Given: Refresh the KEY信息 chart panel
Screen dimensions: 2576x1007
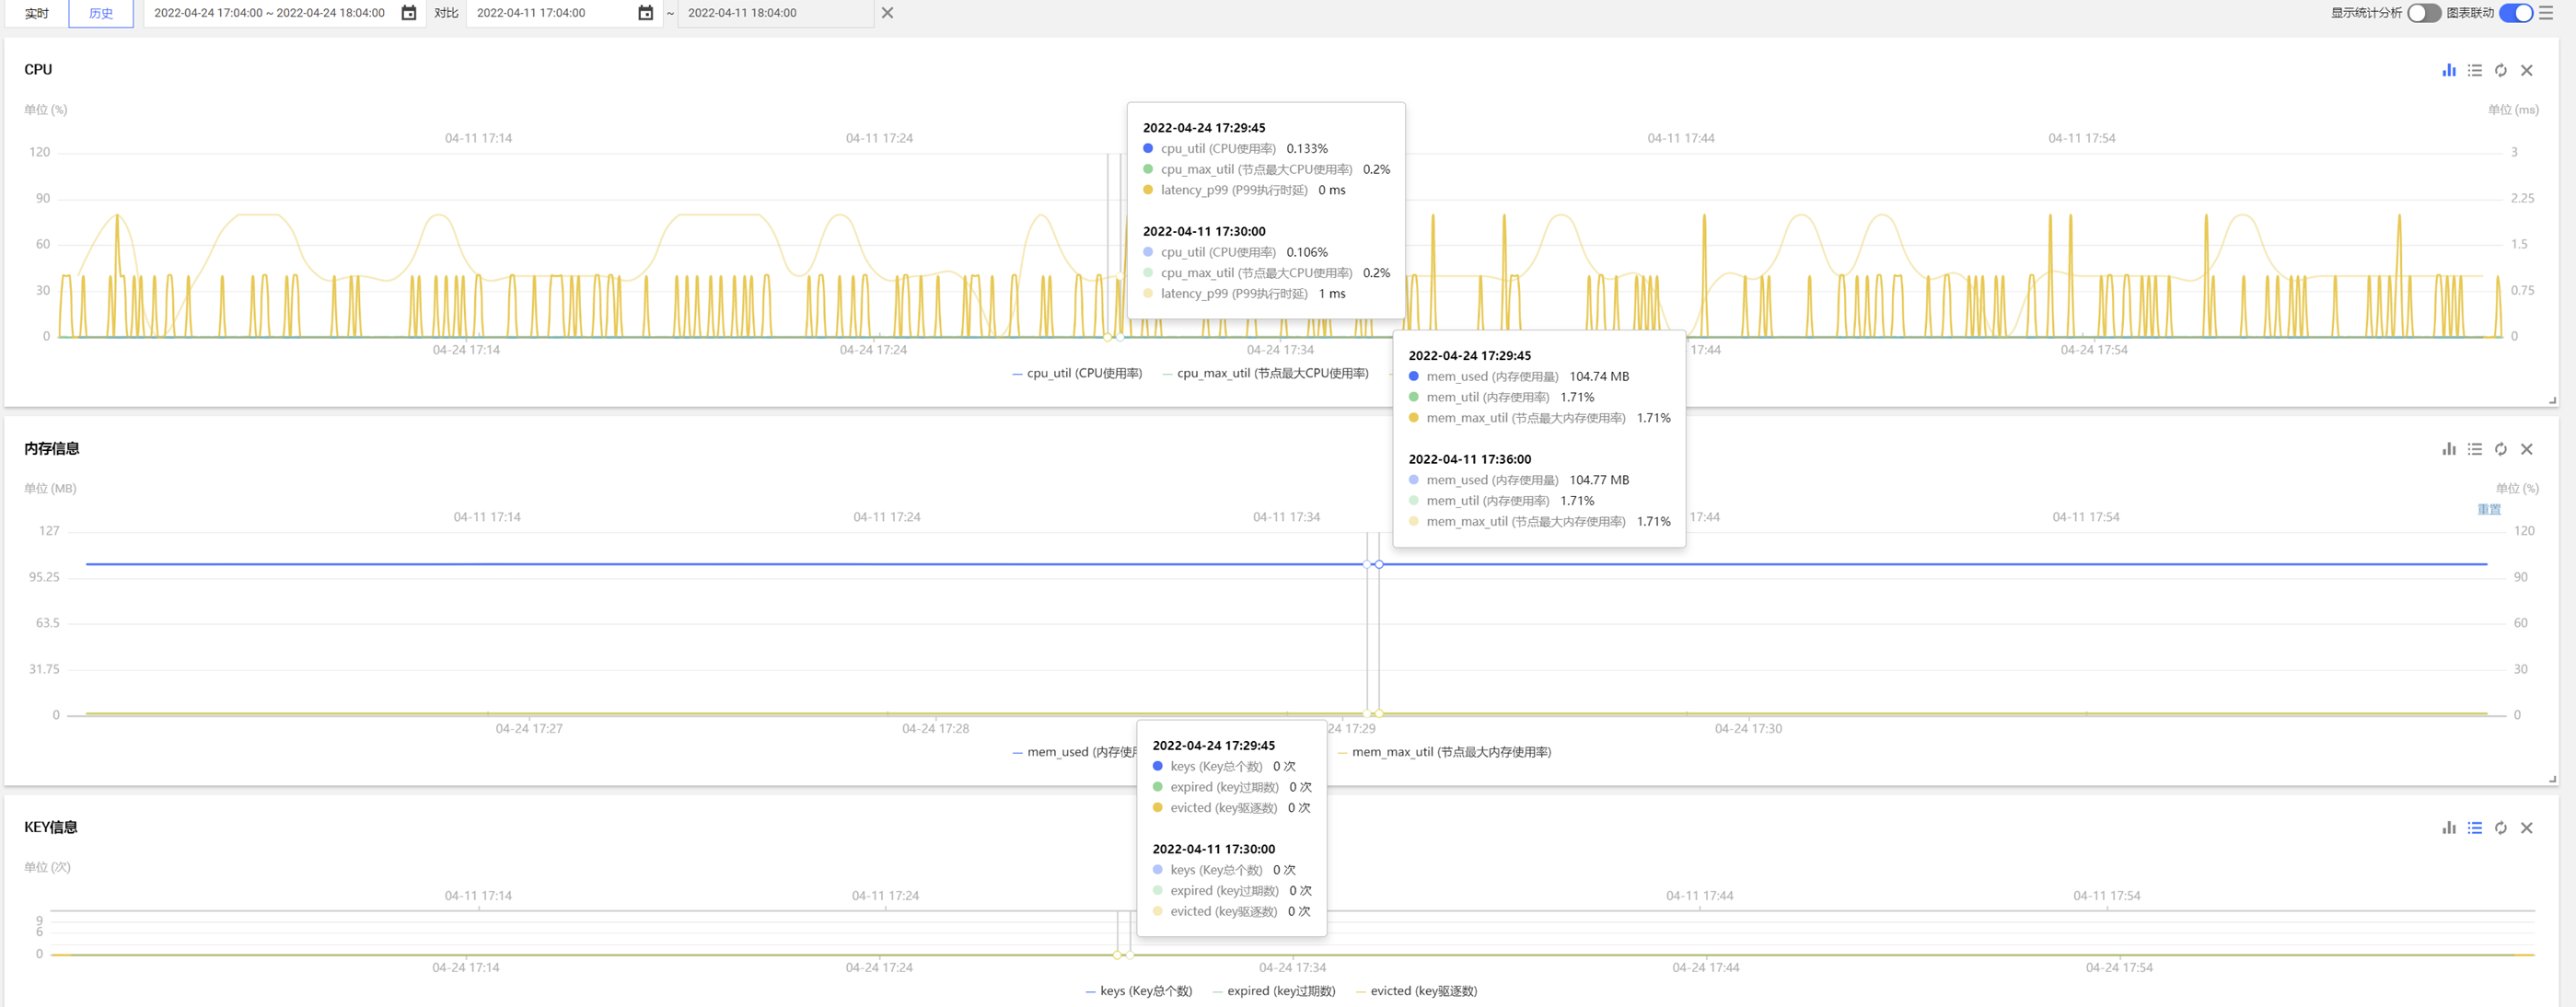Looking at the screenshot, I should click(2500, 828).
